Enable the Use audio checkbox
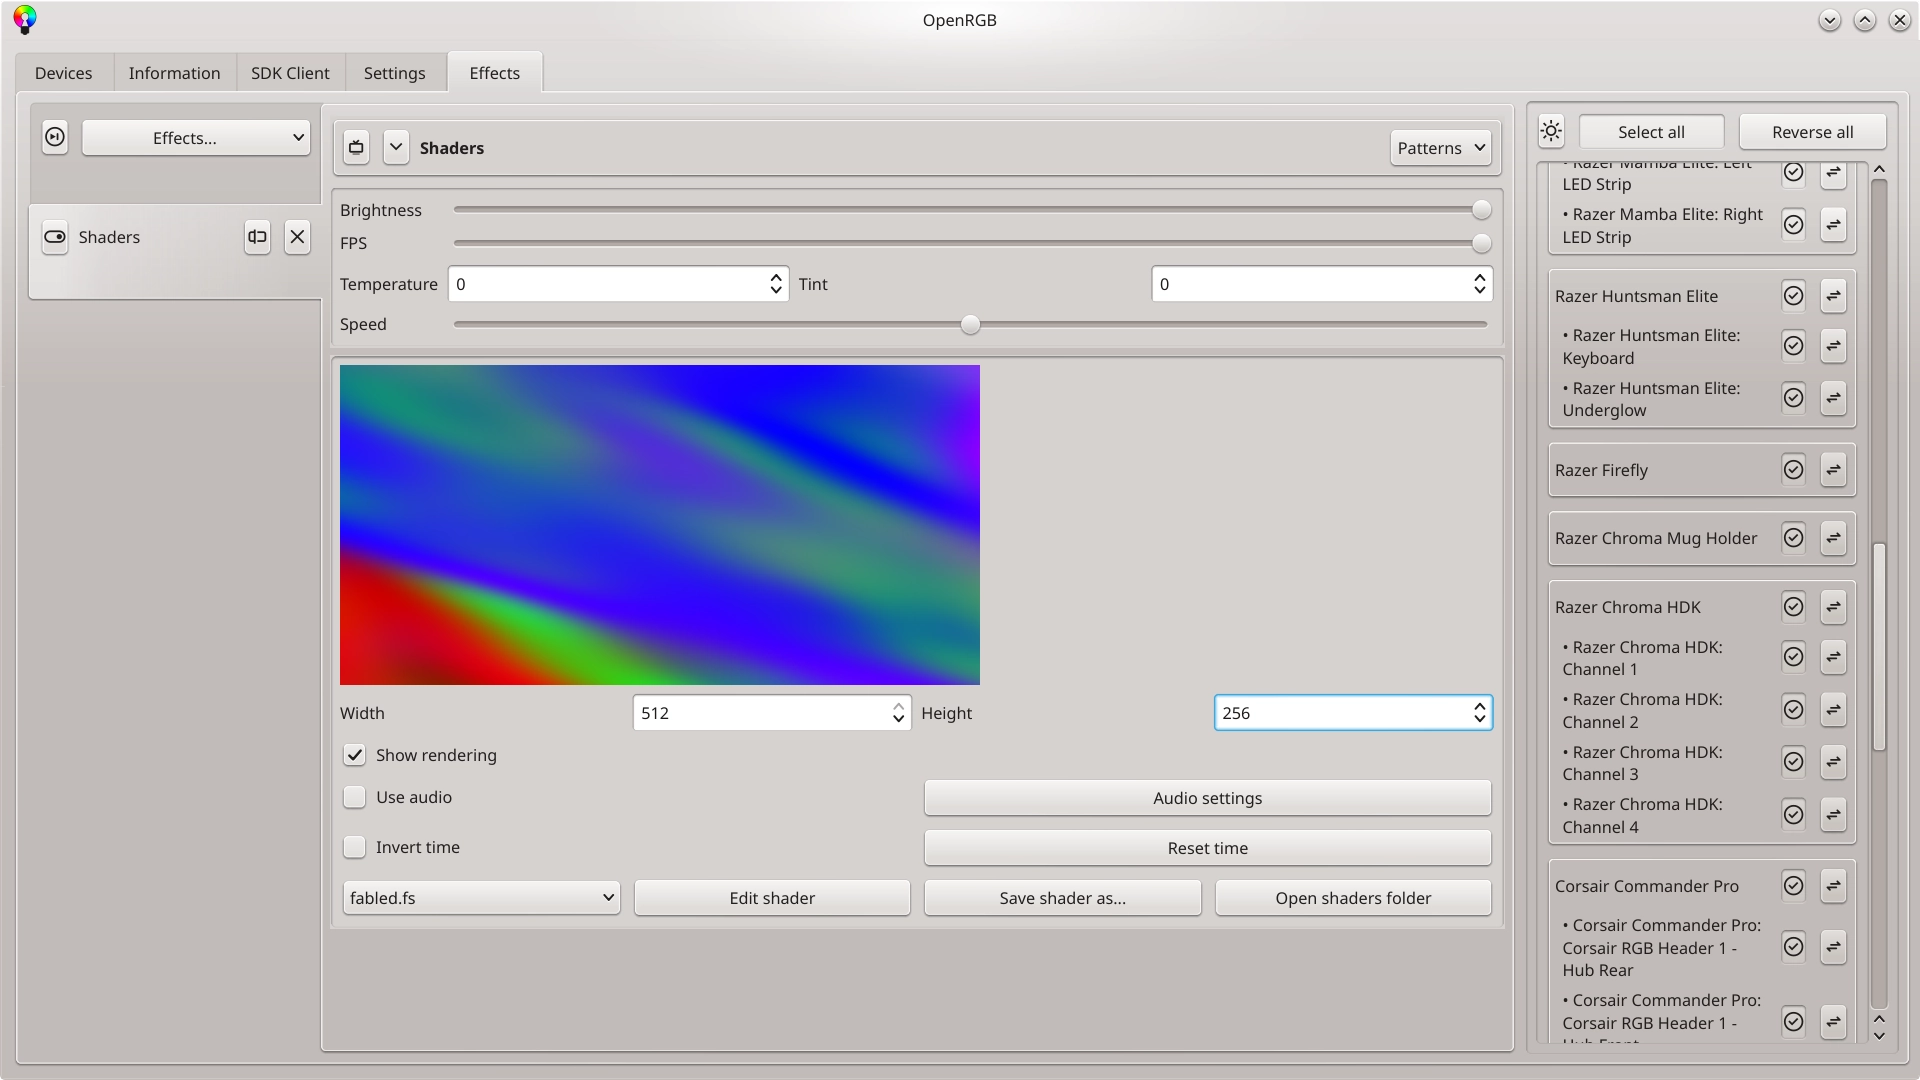Image resolution: width=1920 pixels, height=1080 pixels. (354, 797)
